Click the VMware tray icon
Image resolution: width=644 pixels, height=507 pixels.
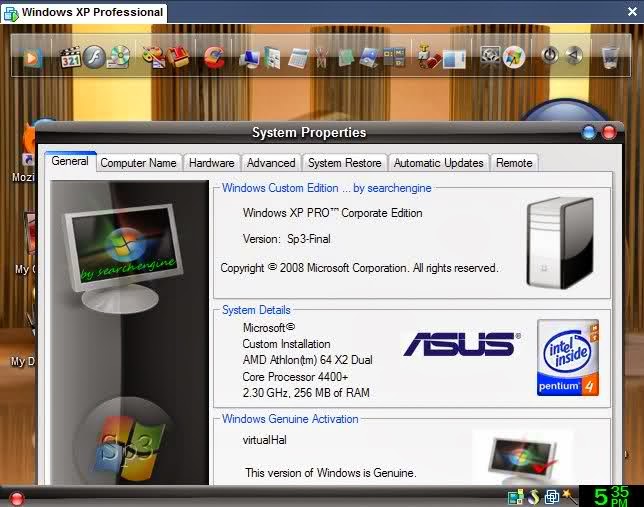pyautogui.click(x=552, y=496)
